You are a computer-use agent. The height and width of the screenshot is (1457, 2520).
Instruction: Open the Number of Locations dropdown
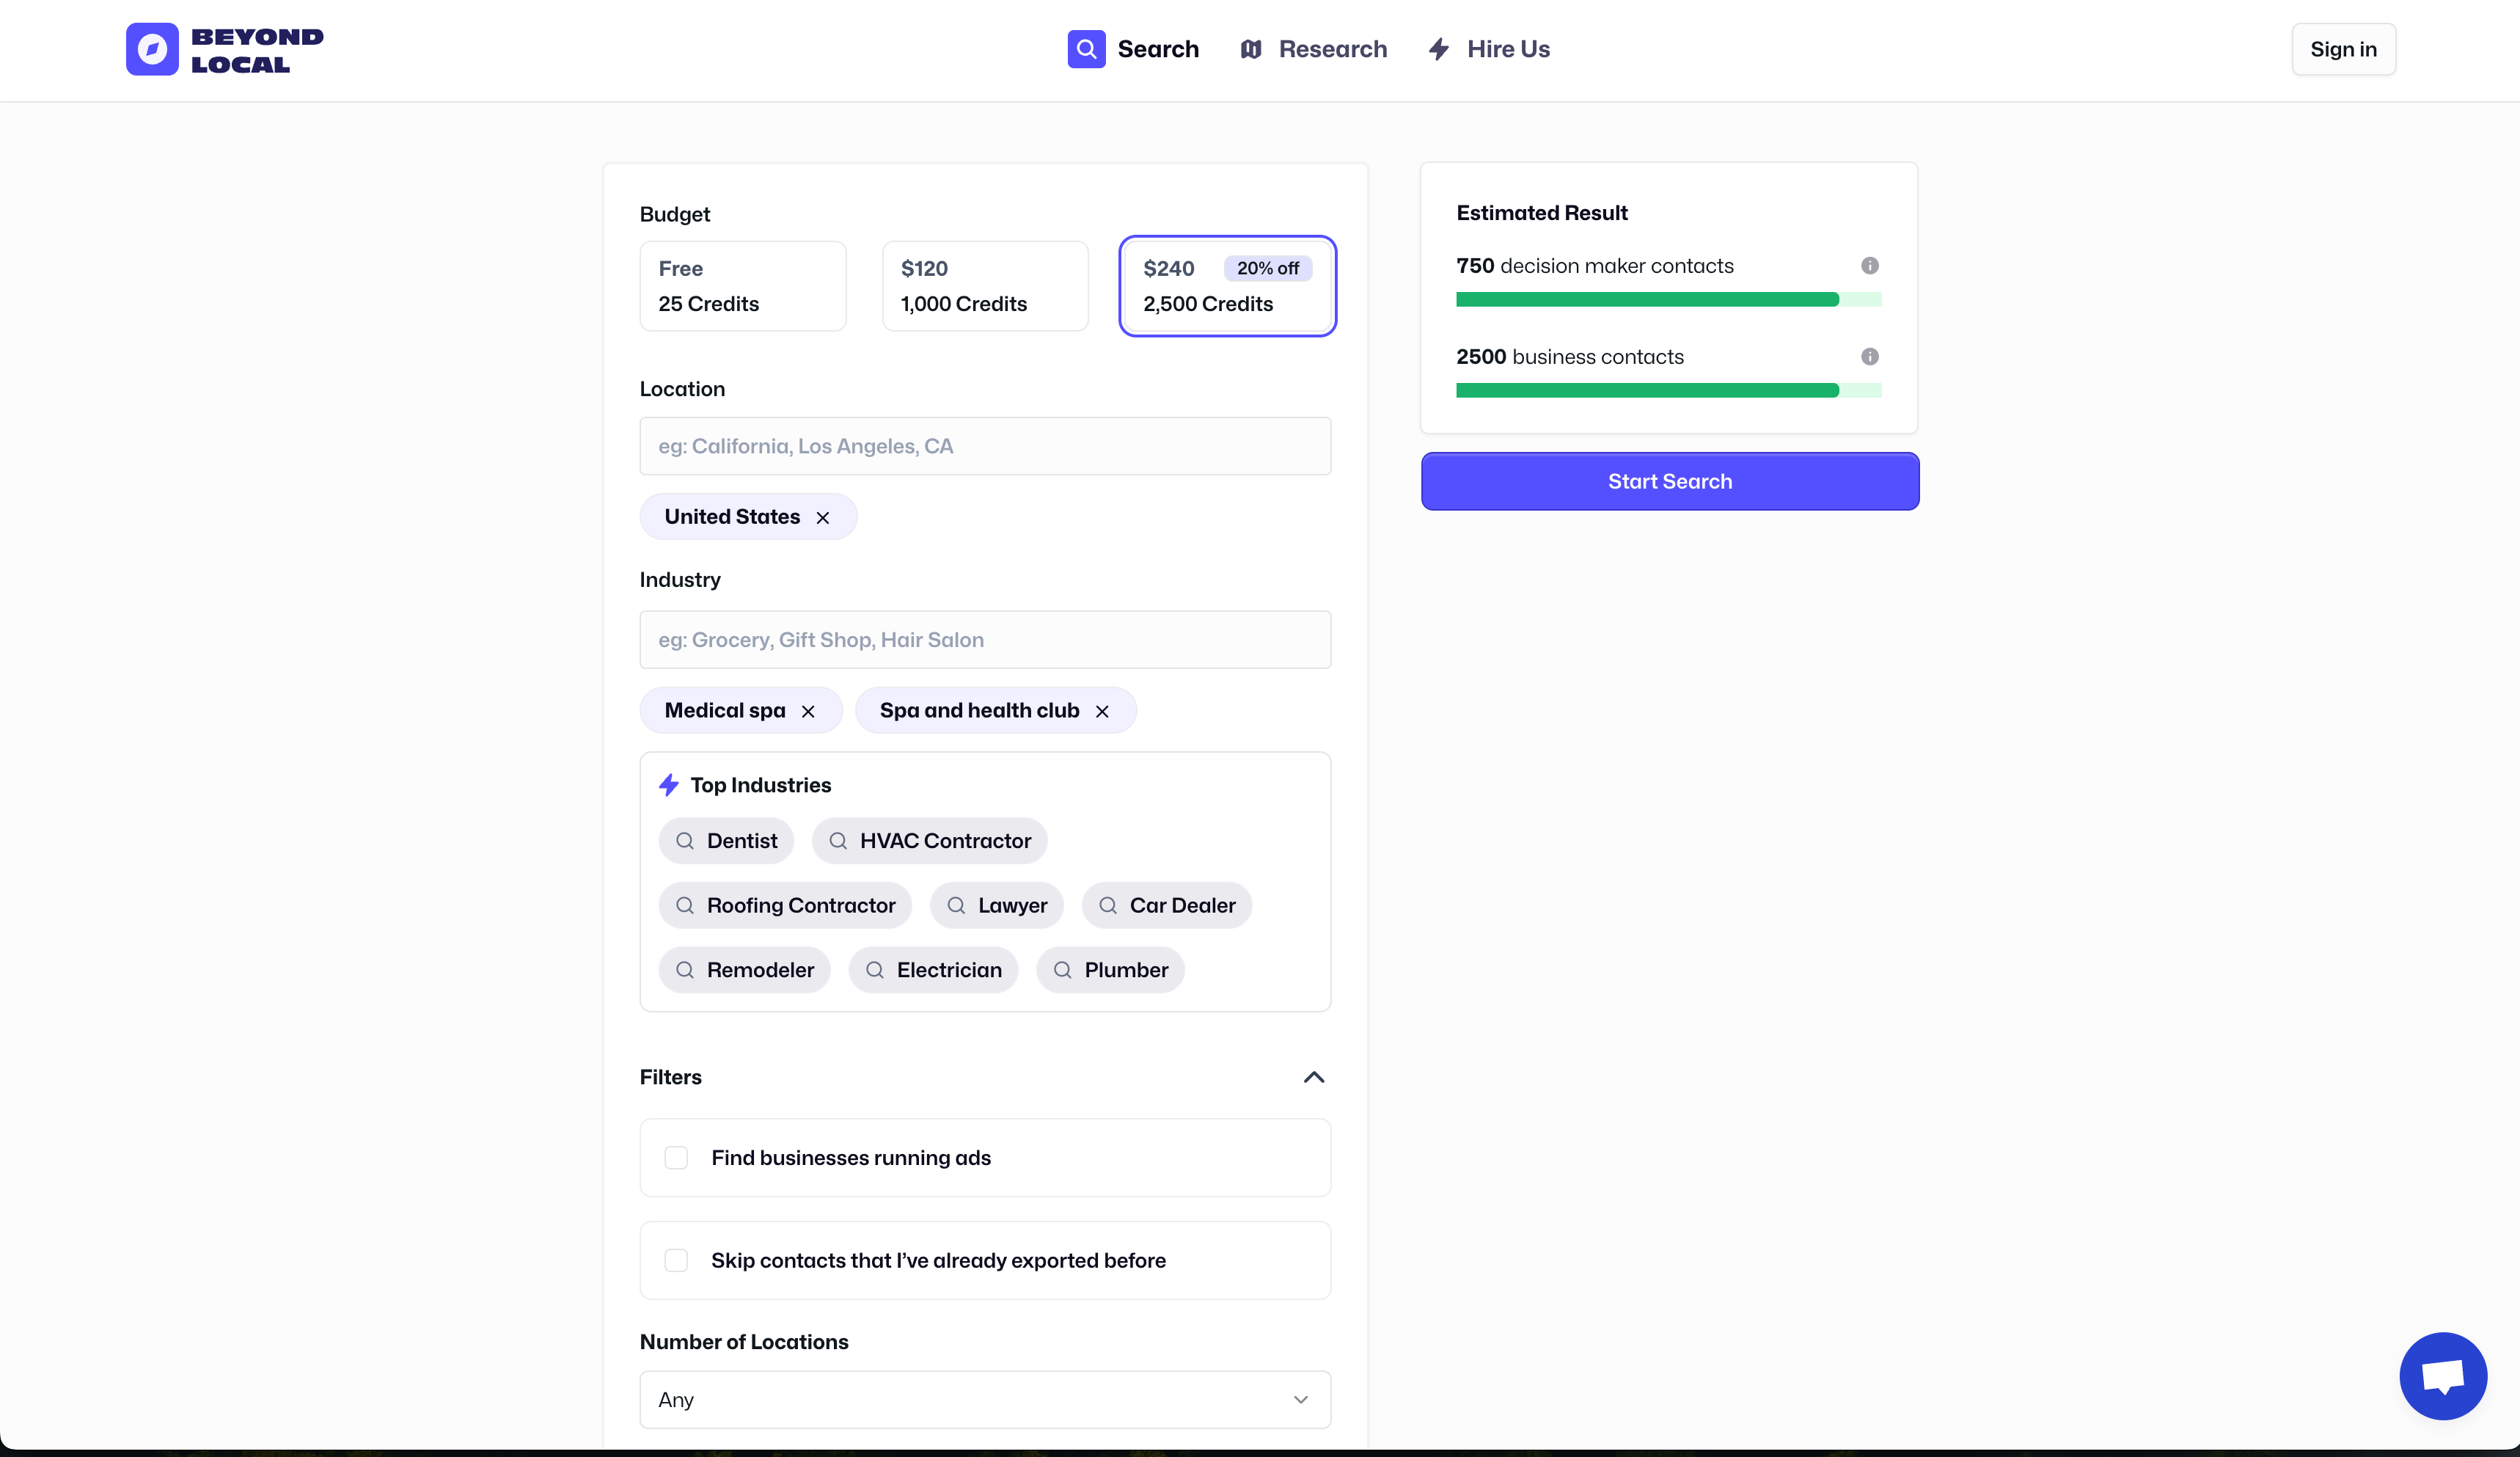click(984, 1399)
